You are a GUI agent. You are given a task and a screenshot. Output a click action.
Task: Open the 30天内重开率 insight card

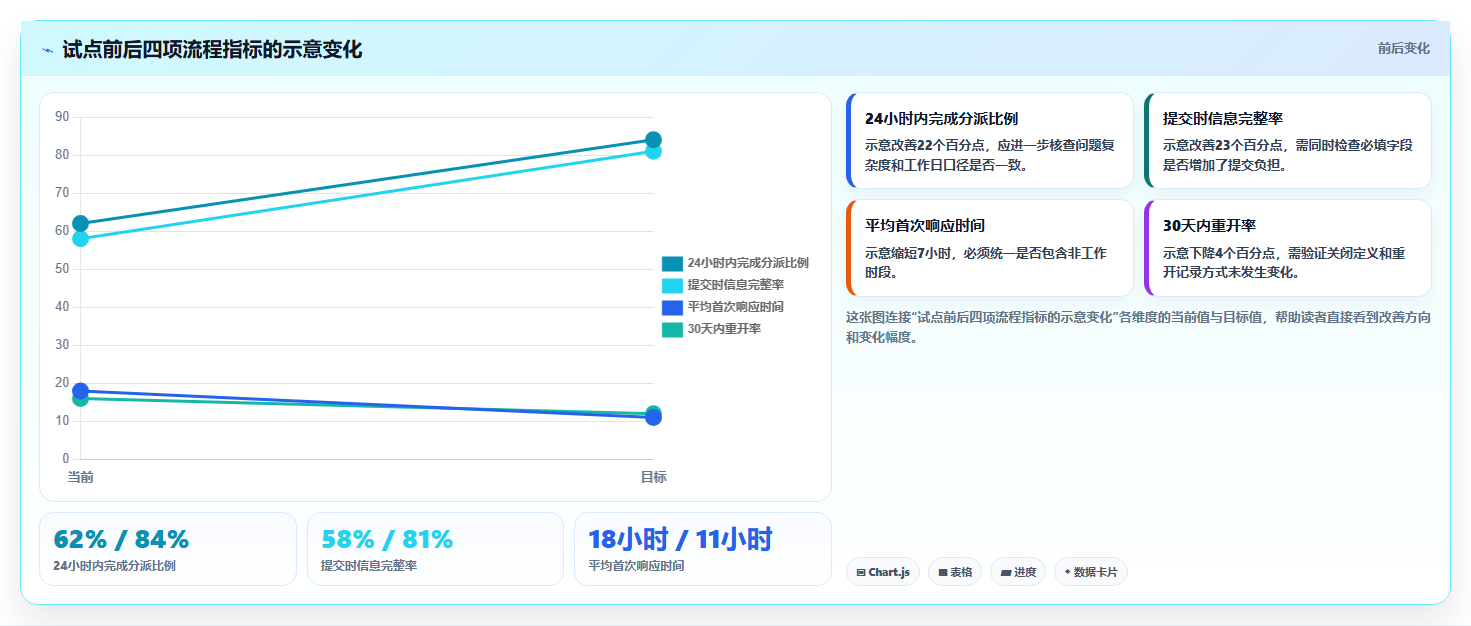1288,248
